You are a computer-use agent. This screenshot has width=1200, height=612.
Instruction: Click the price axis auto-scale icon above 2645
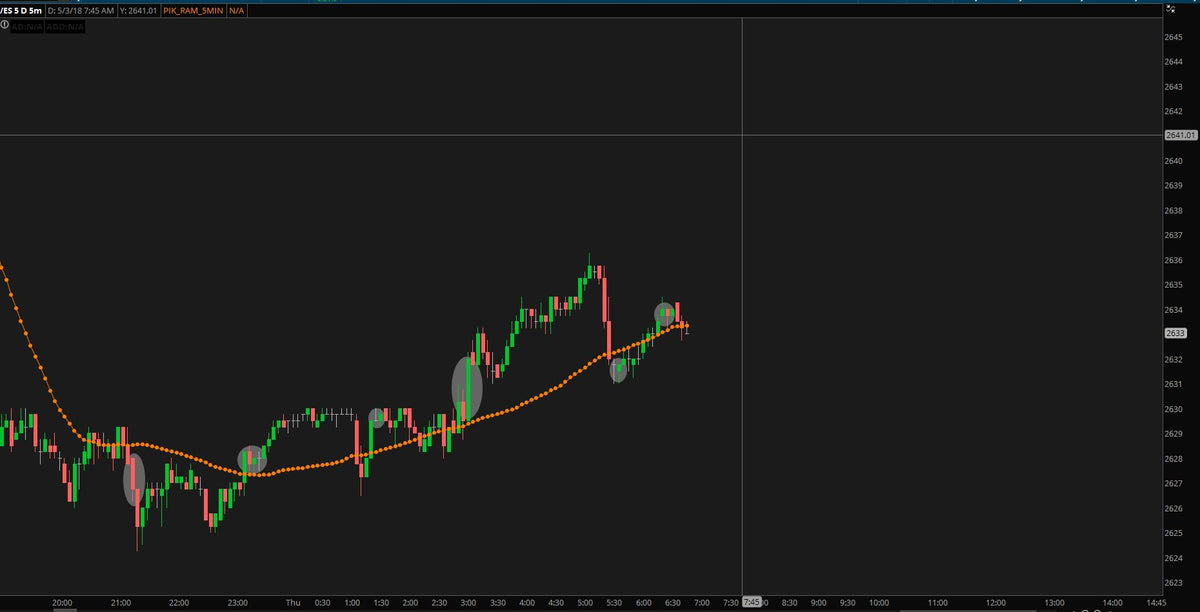[1171, 10]
